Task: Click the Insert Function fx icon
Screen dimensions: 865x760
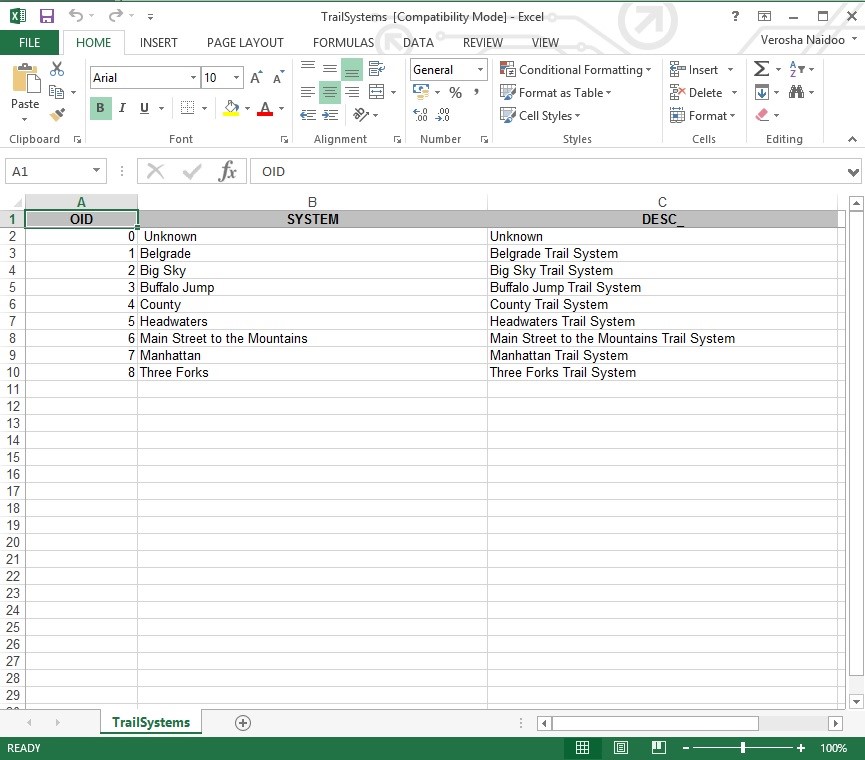Action: [228, 171]
